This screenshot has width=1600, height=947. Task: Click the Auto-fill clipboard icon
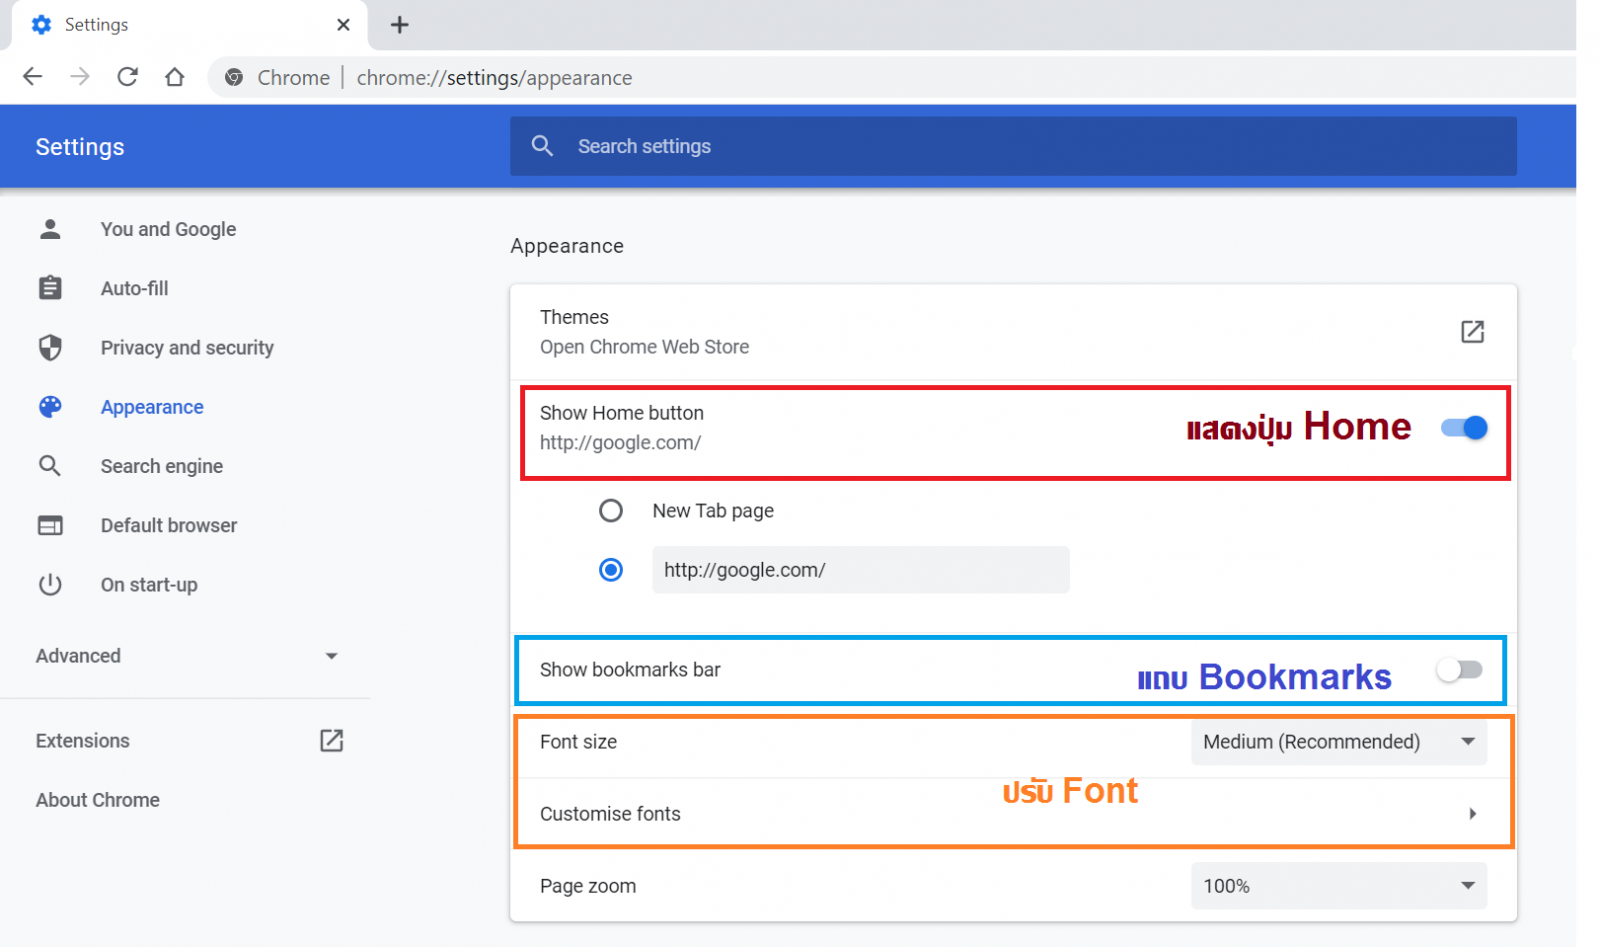[50, 288]
